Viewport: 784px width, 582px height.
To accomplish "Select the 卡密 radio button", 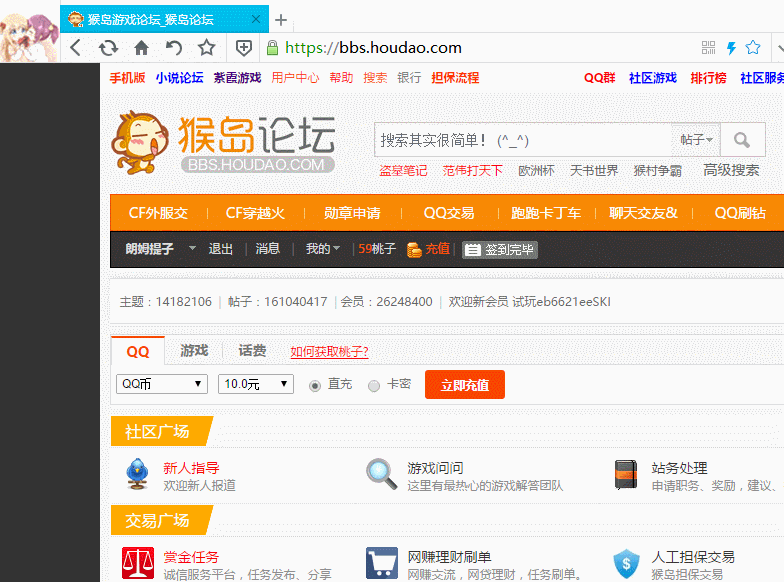I will (374, 386).
